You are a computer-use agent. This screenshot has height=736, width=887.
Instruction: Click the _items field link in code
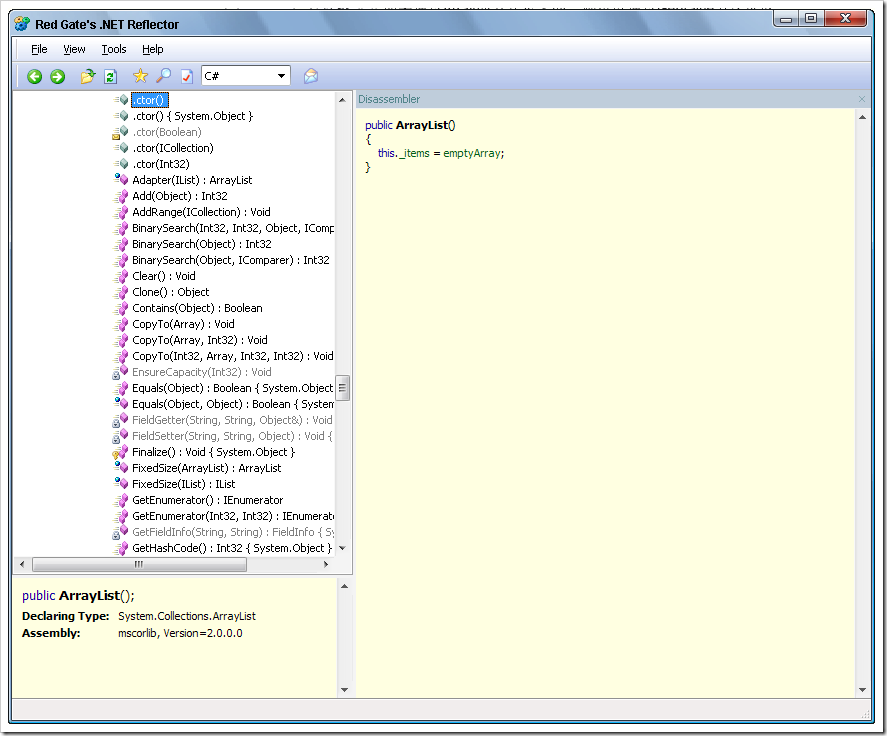pyautogui.click(x=414, y=153)
